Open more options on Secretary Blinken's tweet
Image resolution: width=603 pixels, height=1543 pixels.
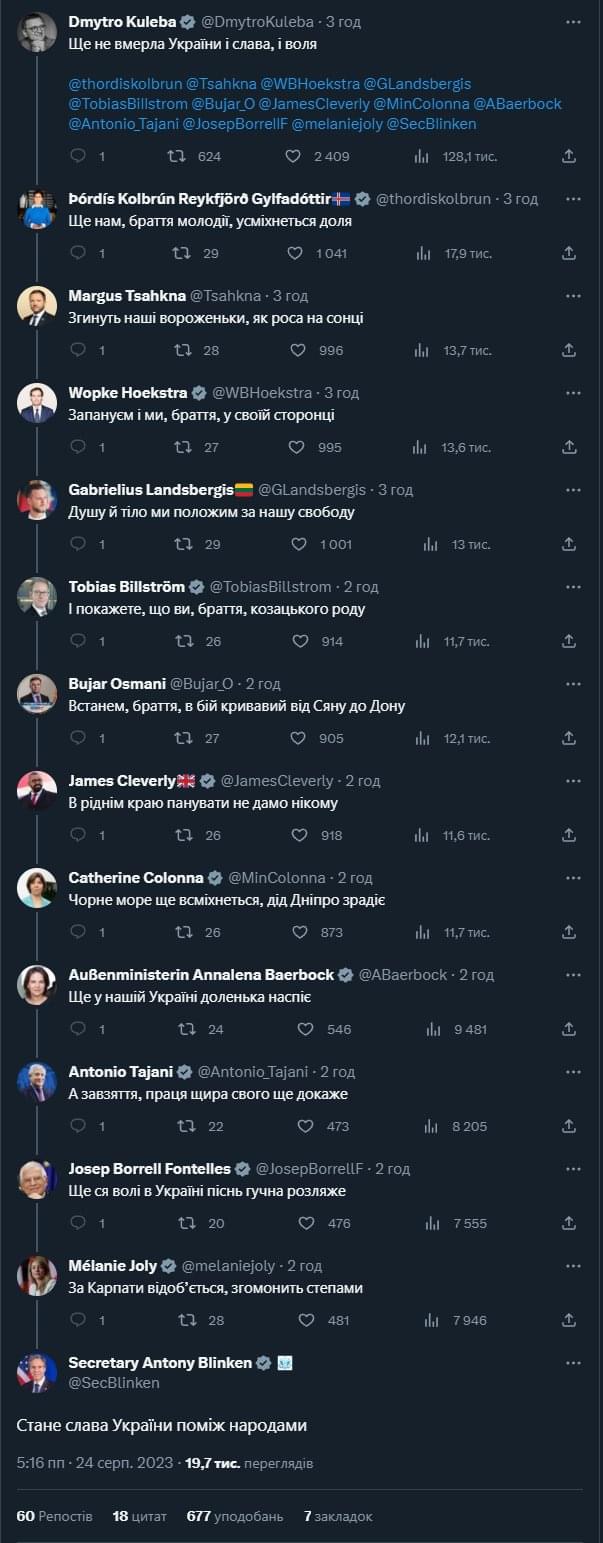tap(573, 1363)
